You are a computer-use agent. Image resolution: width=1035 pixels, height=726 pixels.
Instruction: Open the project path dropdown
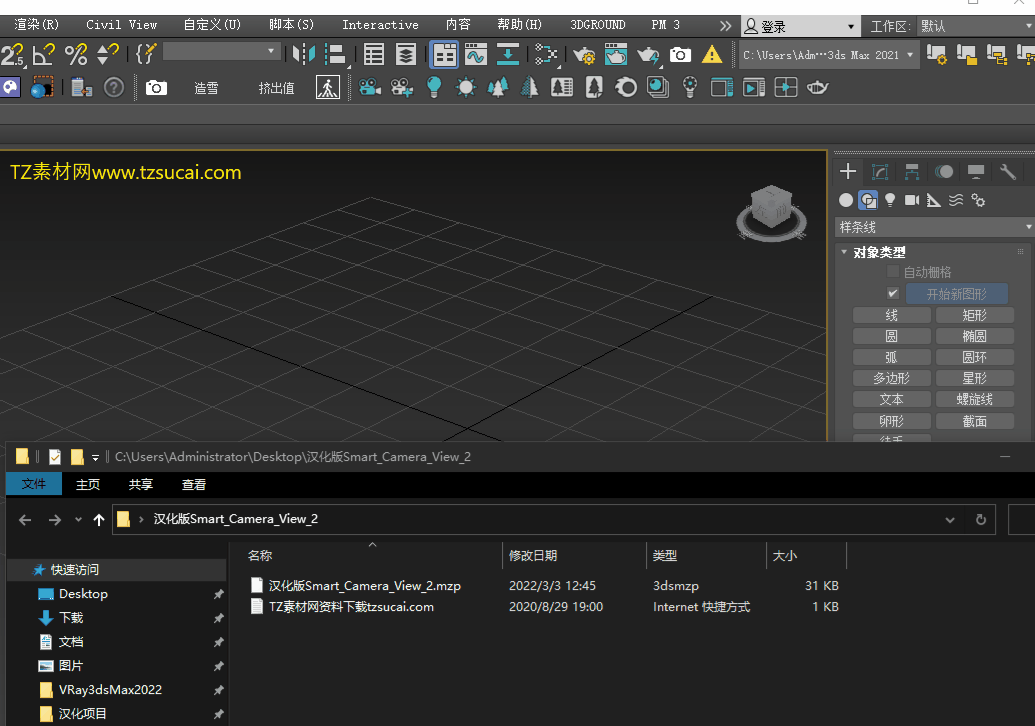(828, 55)
